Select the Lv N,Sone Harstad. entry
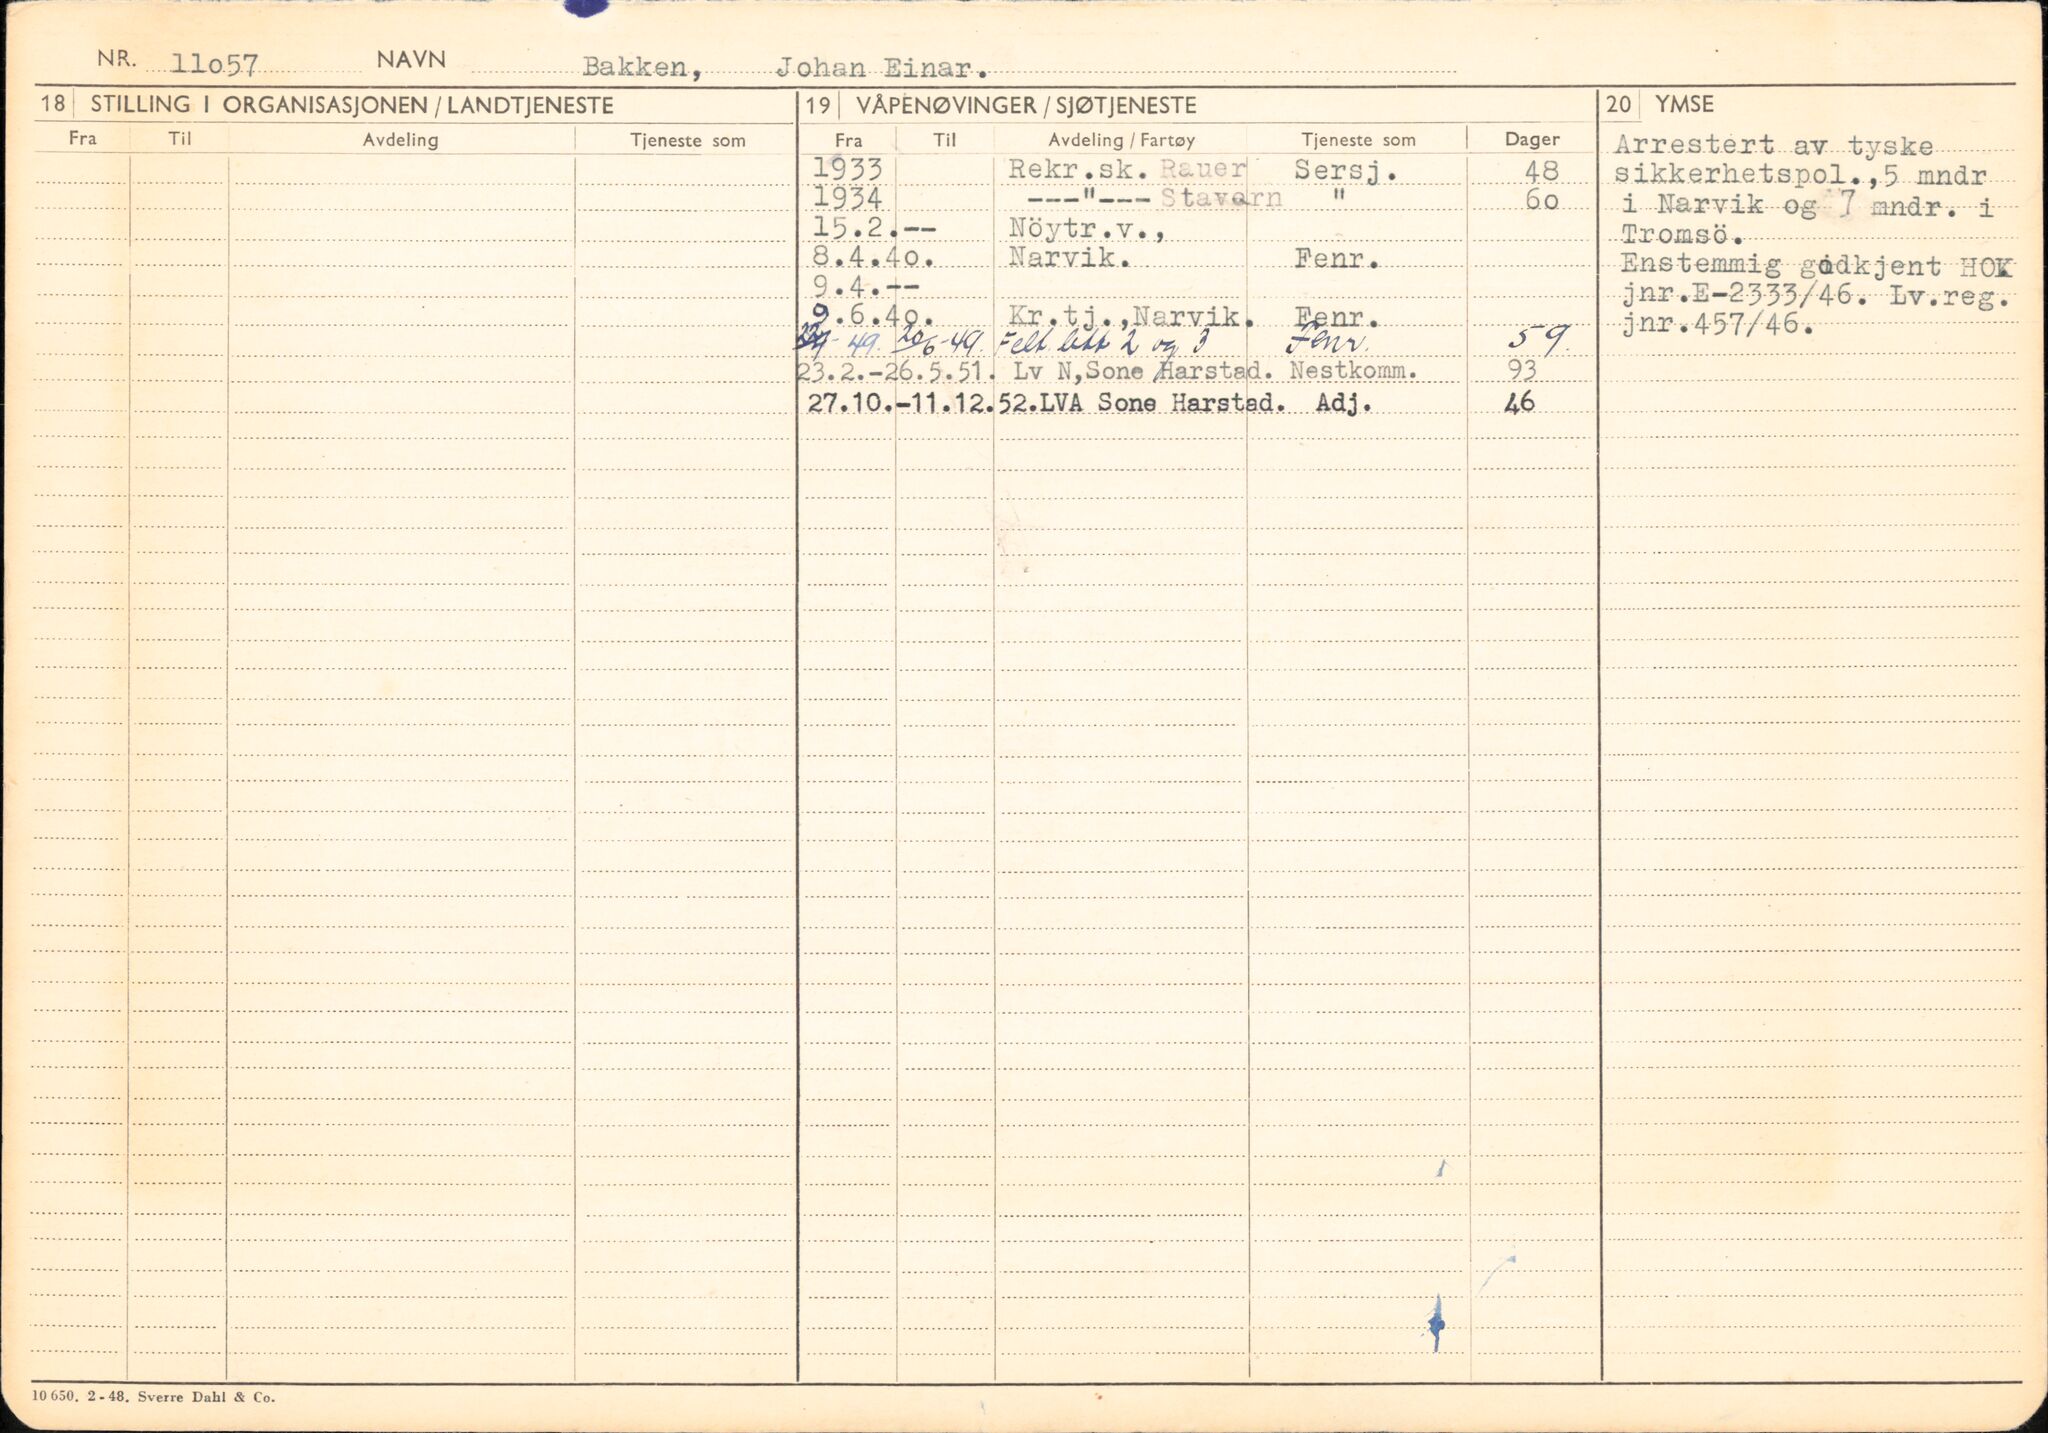This screenshot has height=1433, width=2048. (1143, 371)
